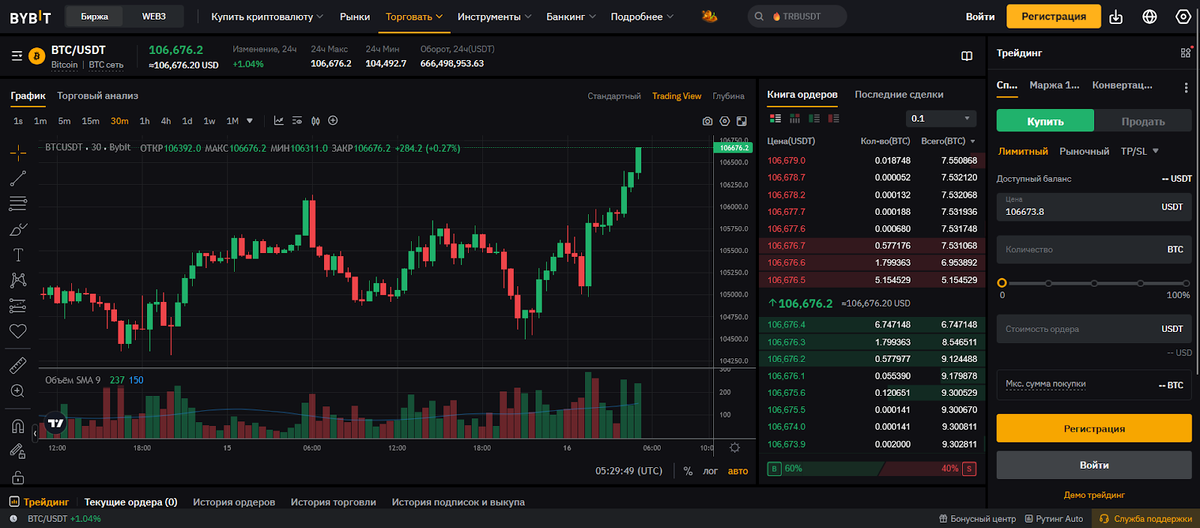Click the Цена input field
Image resolution: width=1200 pixels, height=528 pixels.
coord(1094,207)
